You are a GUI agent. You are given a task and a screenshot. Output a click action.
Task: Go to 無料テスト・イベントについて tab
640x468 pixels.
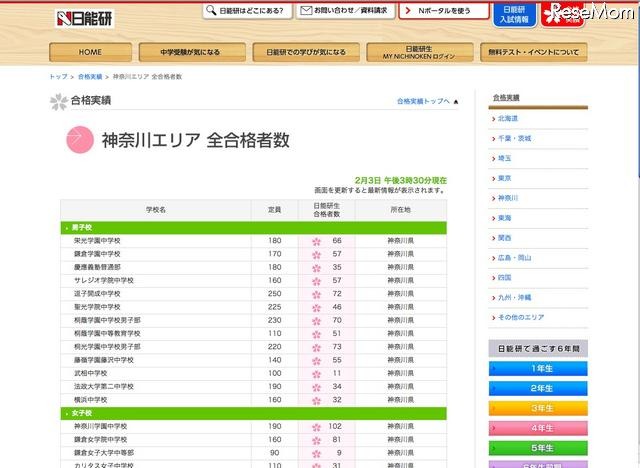pos(532,51)
